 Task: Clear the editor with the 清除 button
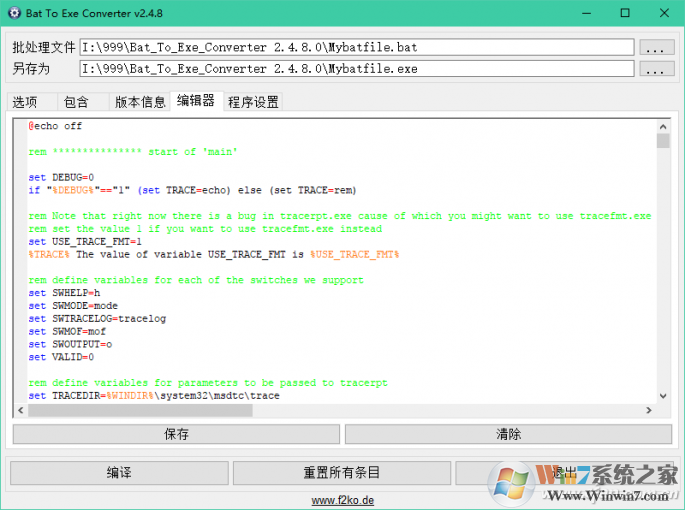point(507,434)
